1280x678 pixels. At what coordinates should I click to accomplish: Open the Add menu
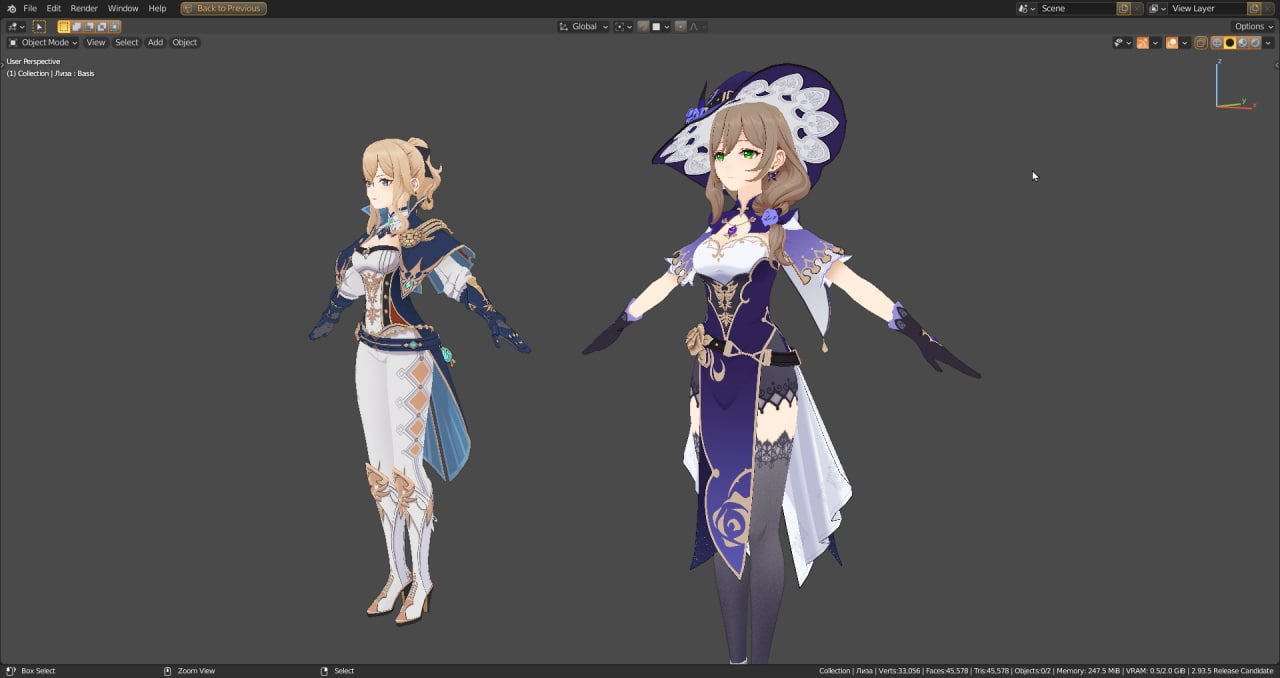tap(155, 43)
